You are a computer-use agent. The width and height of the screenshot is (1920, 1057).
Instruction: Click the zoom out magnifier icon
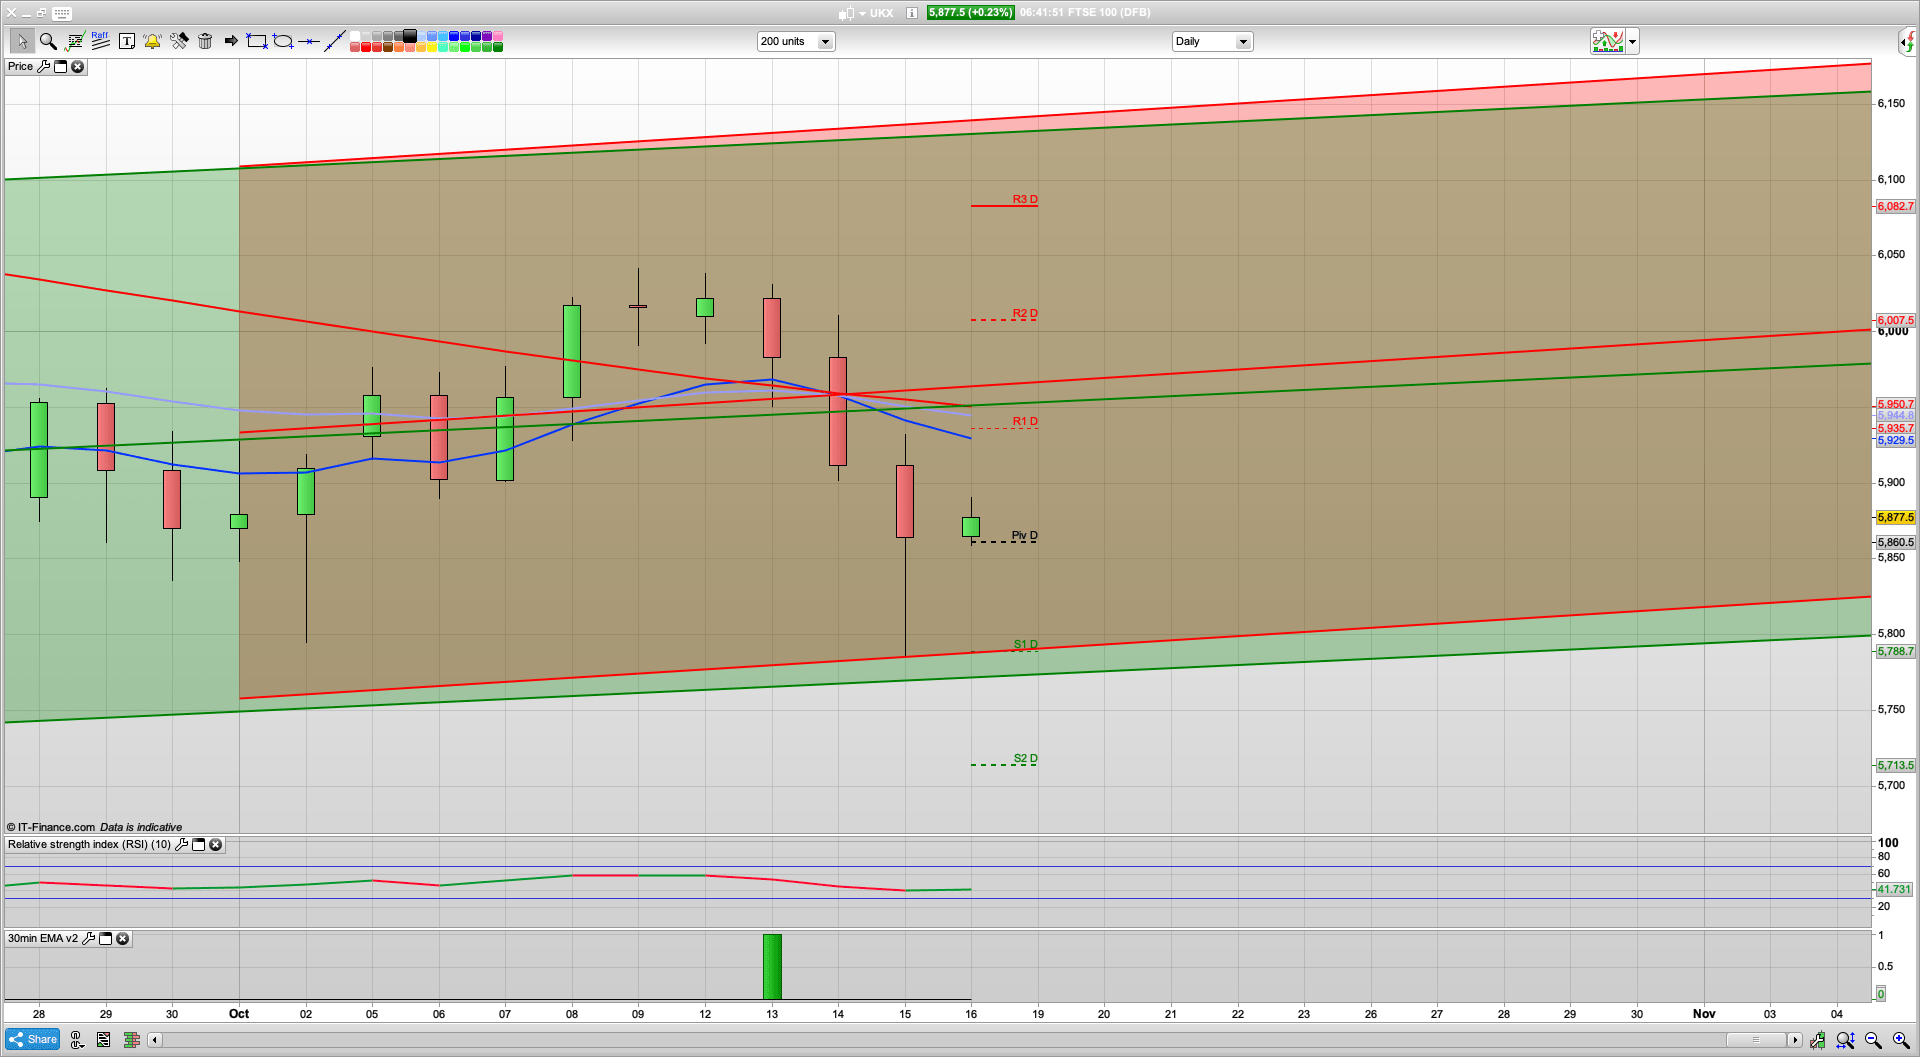pos(1873,1040)
